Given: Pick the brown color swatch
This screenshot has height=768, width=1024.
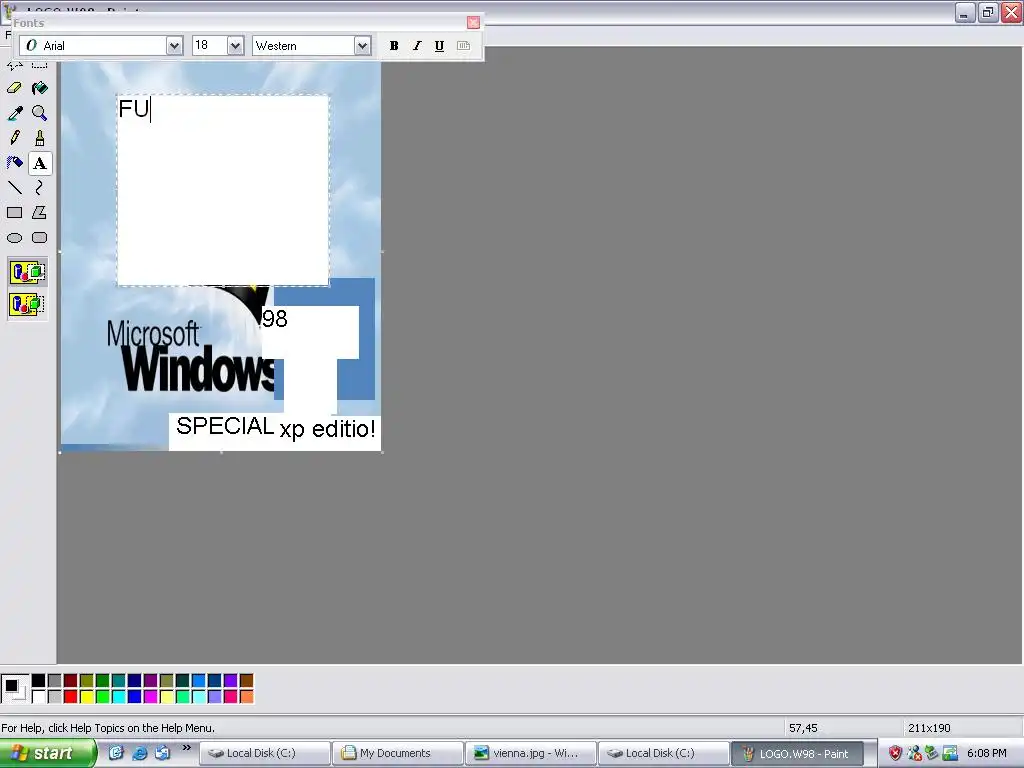Looking at the screenshot, I should coord(246,680).
